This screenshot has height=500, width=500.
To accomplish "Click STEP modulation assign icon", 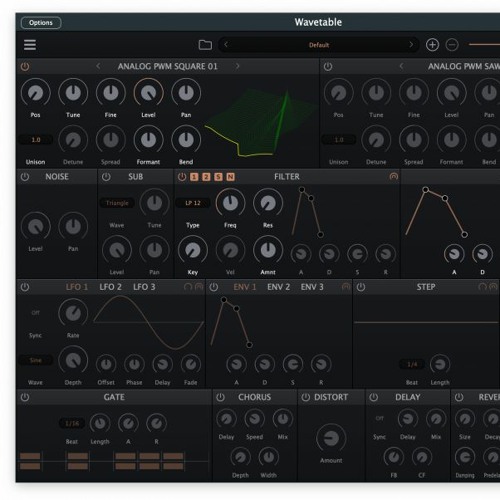I will (493, 287).
